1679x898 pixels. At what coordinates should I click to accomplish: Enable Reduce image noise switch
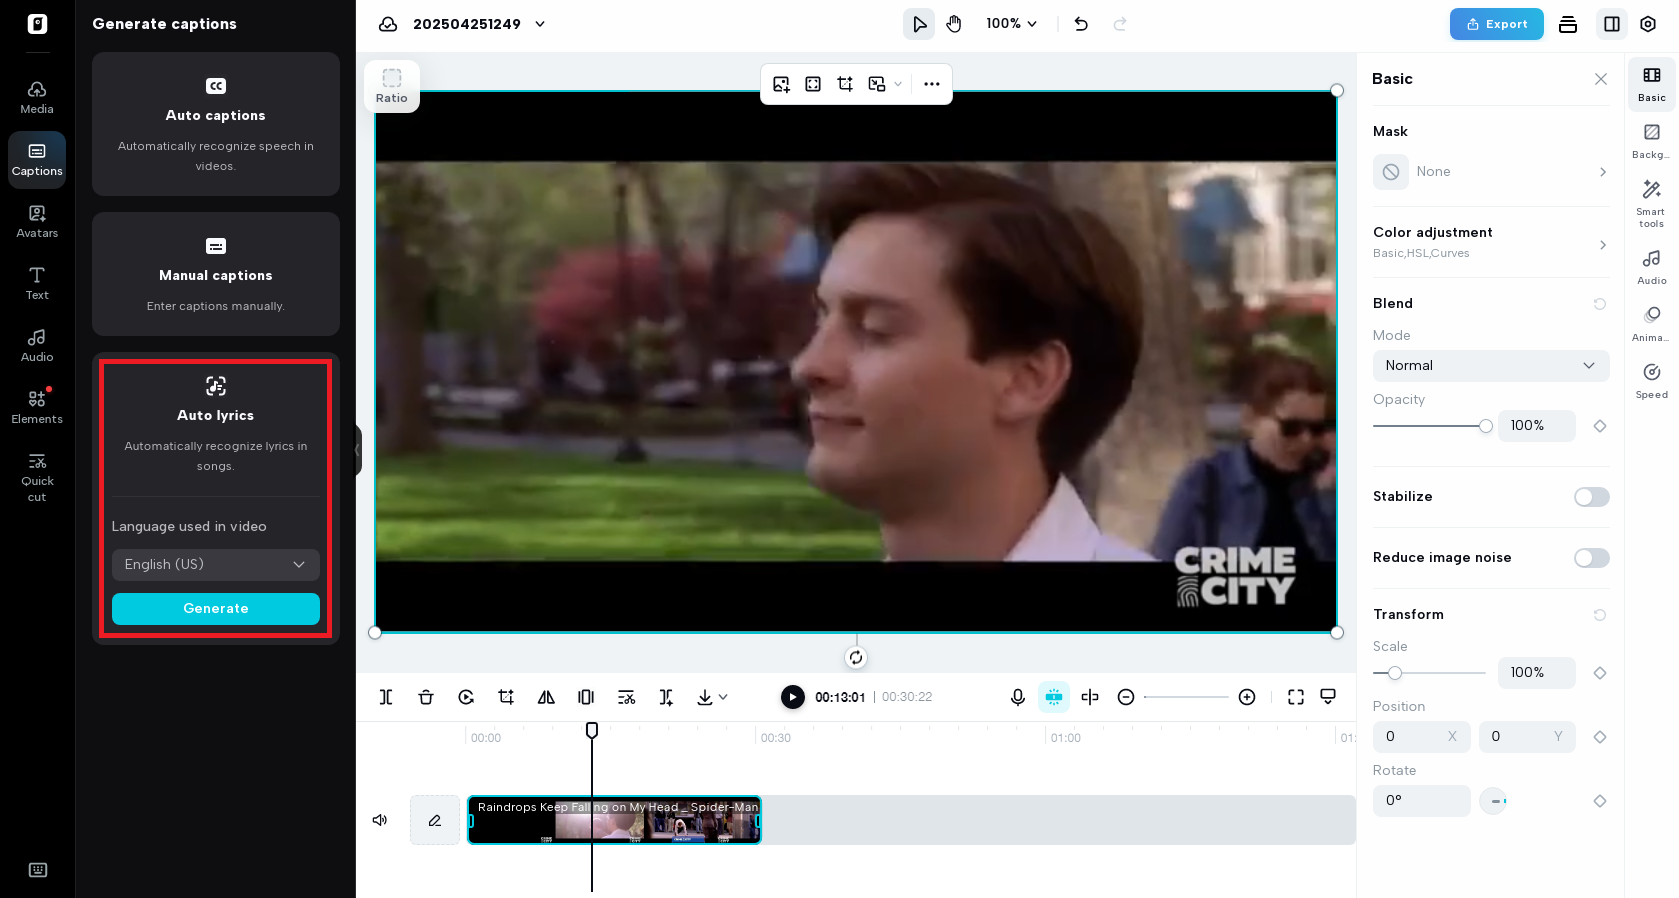pyautogui.click(x=1592, y=558)
